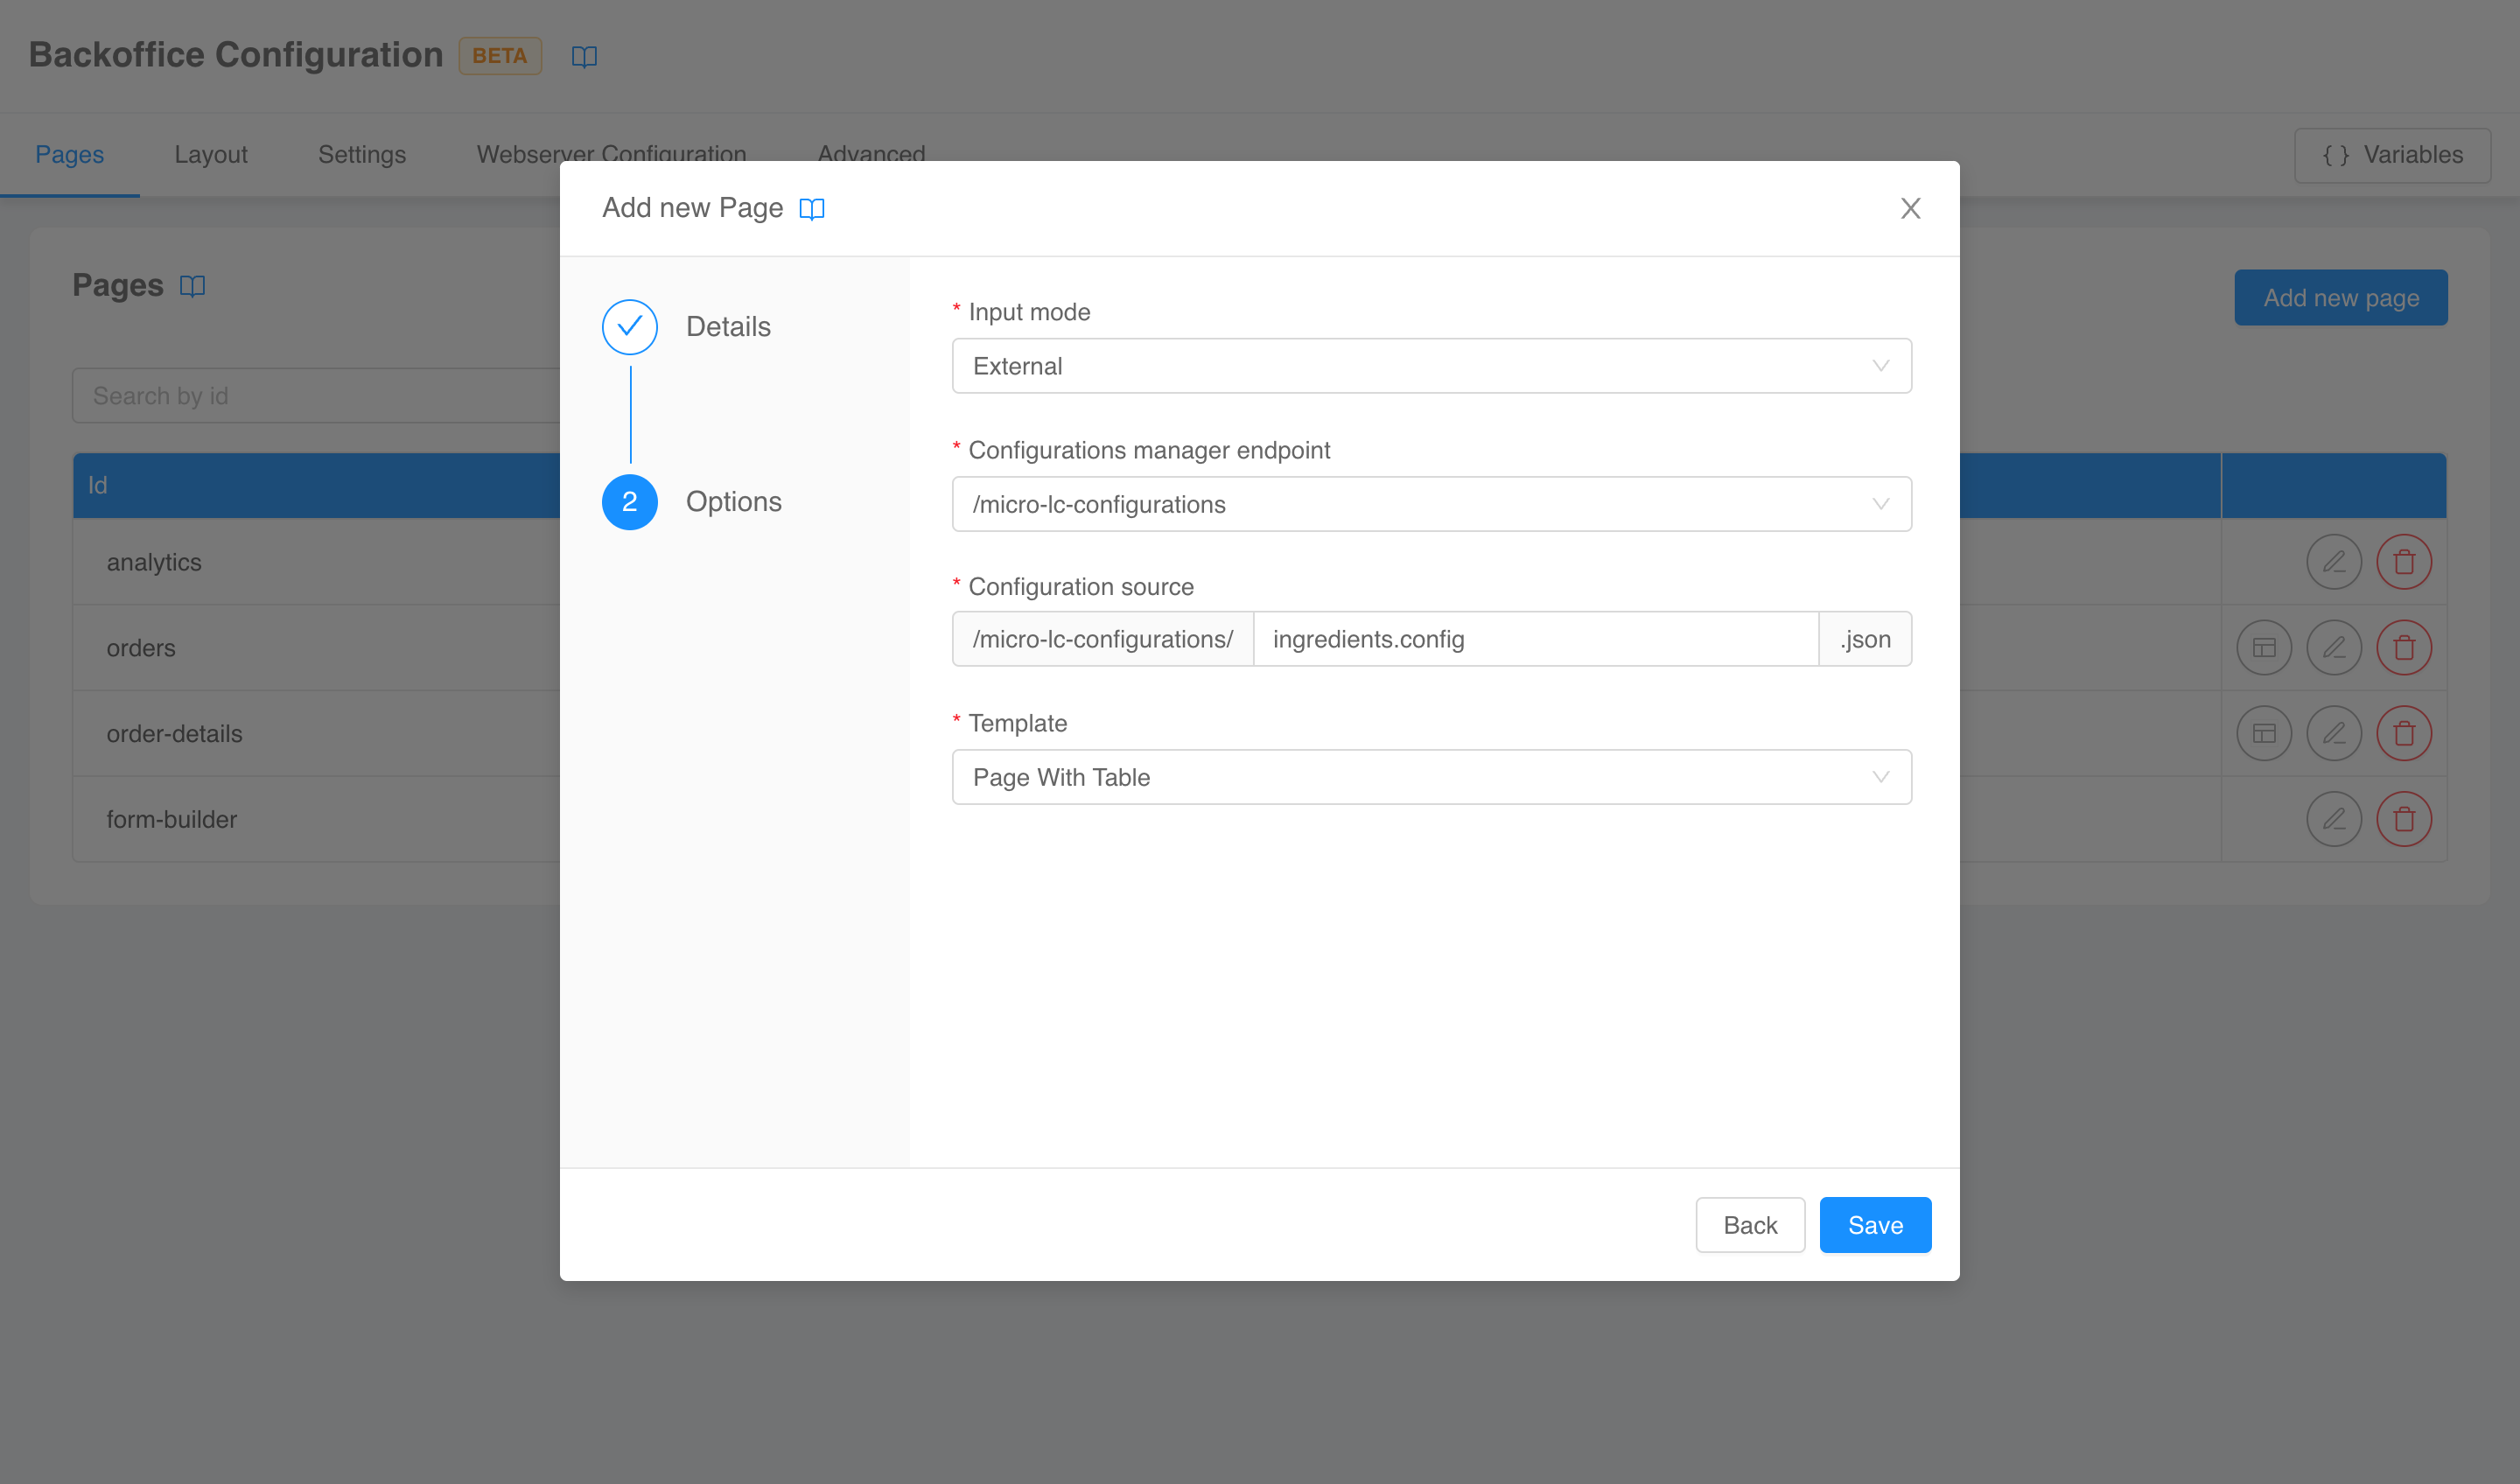Go Back in the Add new Page dialog
The image size is (2520, 1484).
pos(1750,1224)
